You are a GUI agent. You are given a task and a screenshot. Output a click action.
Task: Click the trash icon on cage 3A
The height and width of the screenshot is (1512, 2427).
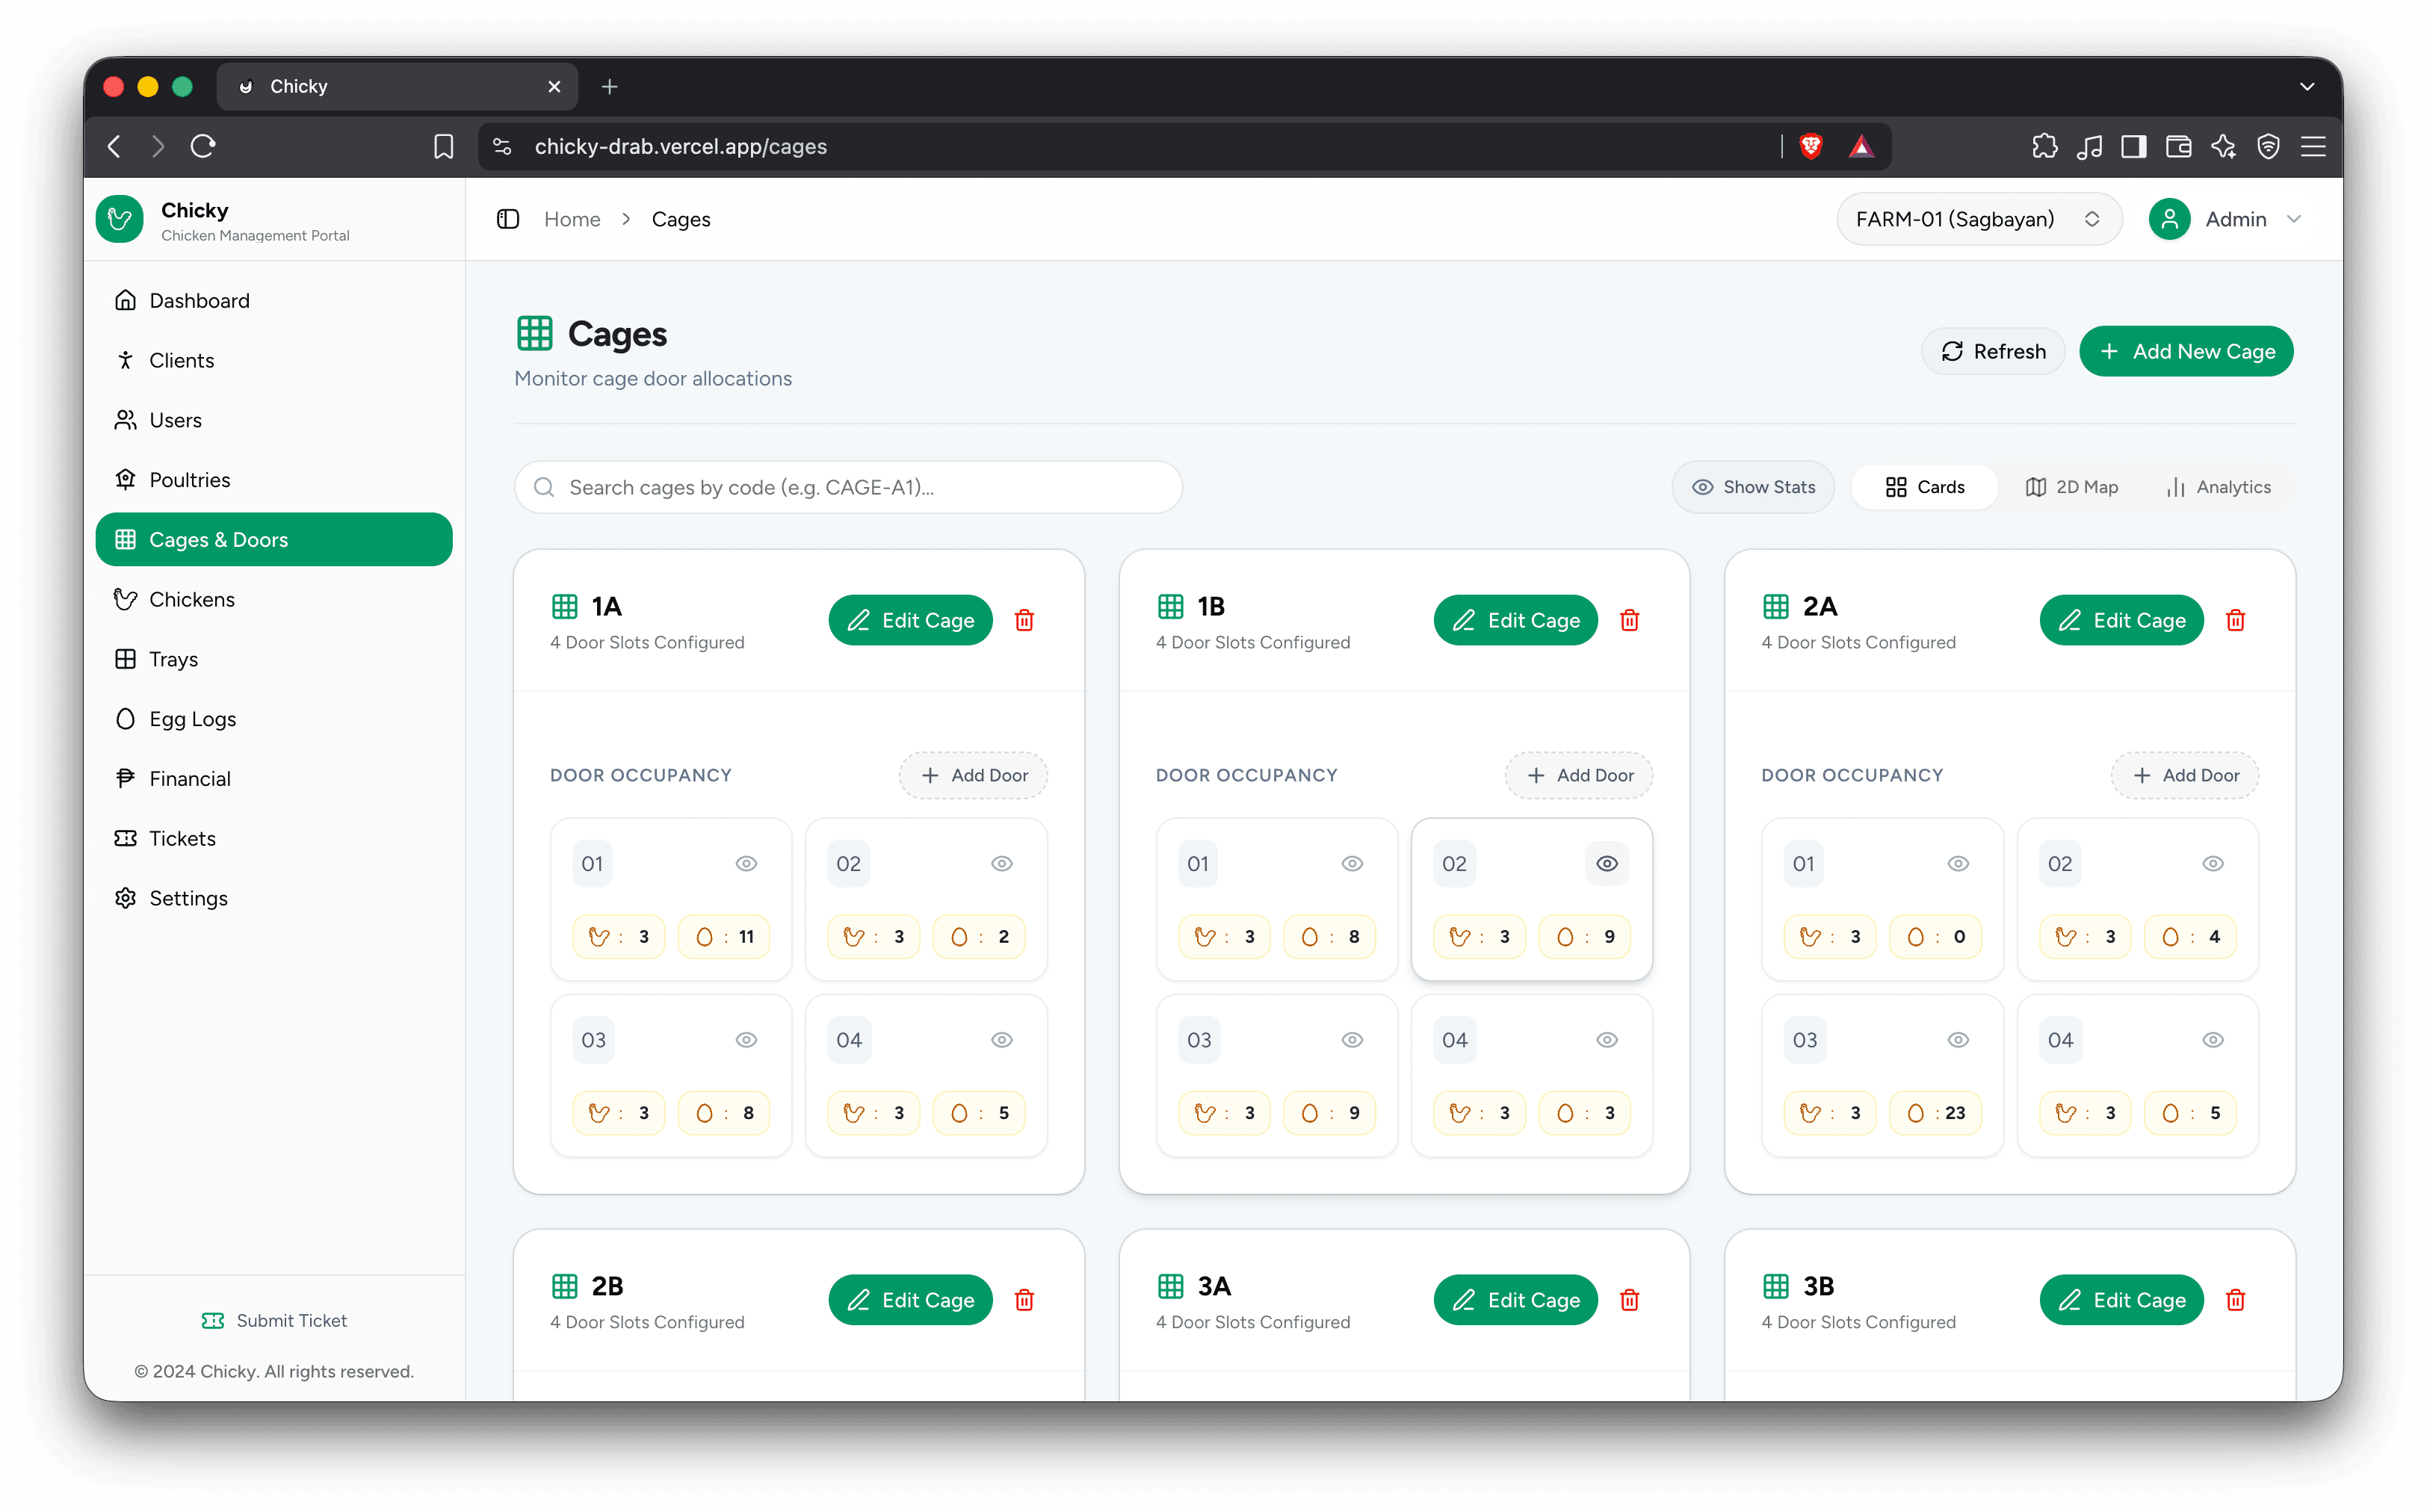(x=1629, y=1299)
